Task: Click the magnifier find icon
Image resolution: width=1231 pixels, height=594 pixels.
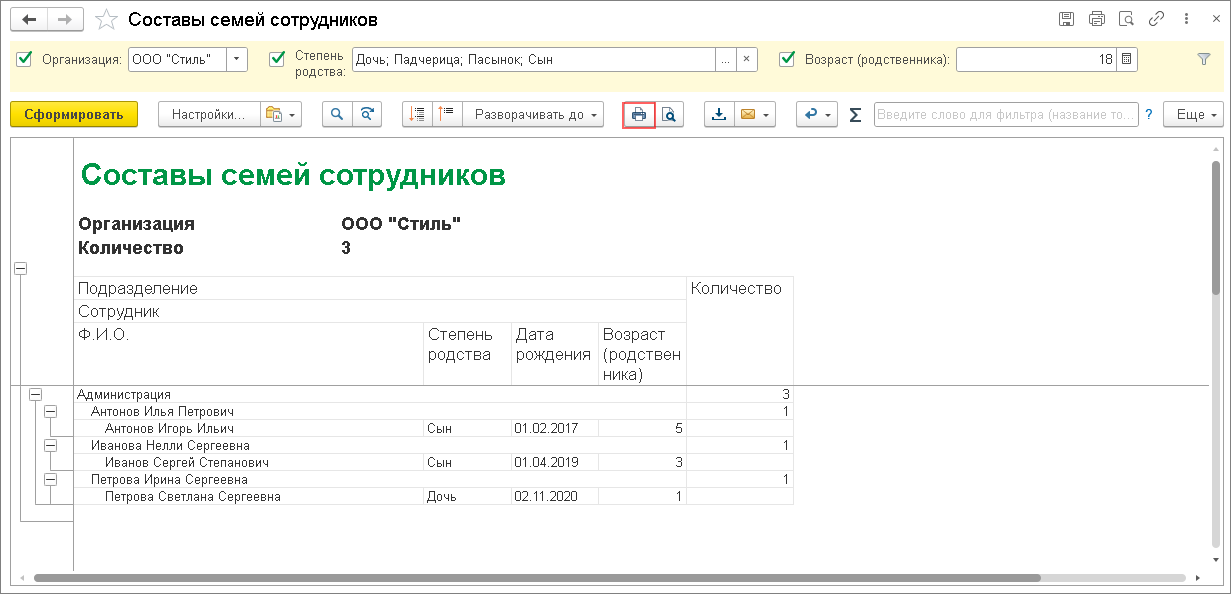Action: click(x=337, y=115)
